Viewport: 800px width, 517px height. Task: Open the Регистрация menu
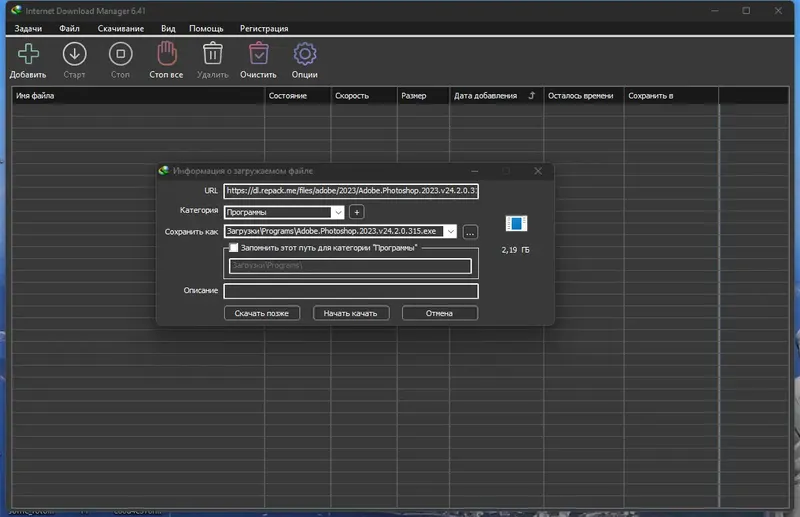[264, 29]
